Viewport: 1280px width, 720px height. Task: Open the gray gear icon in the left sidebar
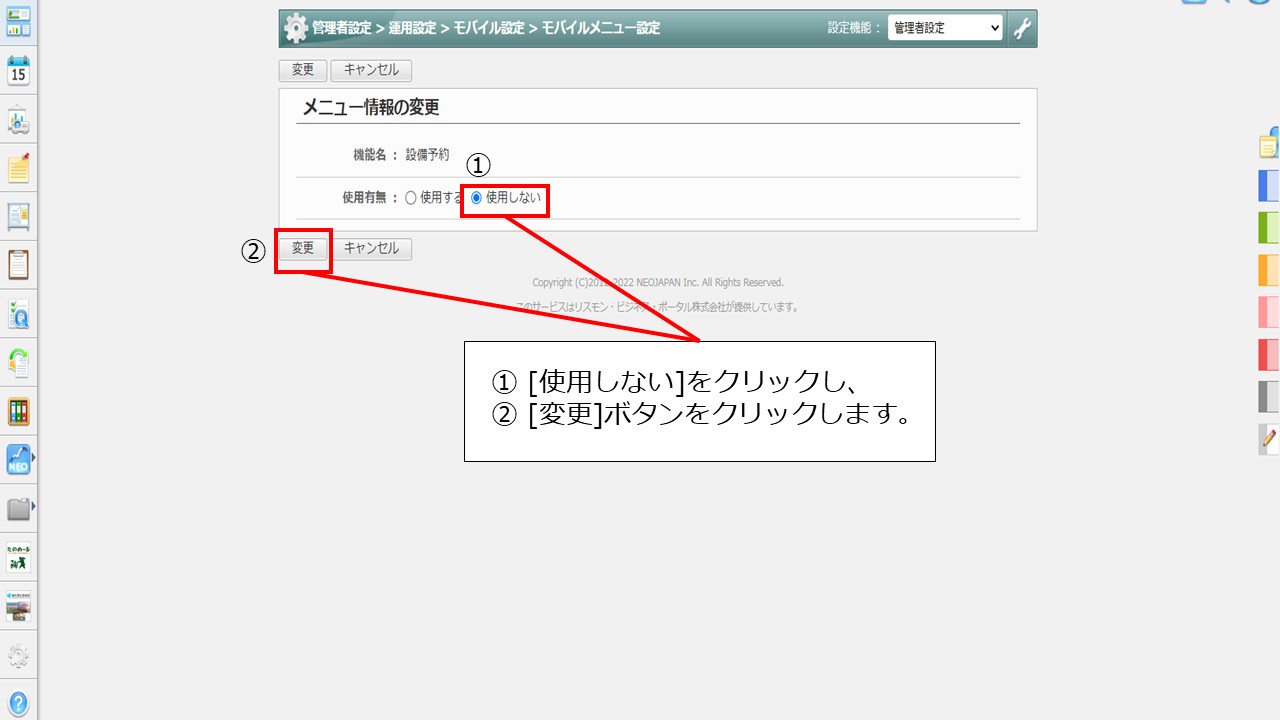coord(18,655)
